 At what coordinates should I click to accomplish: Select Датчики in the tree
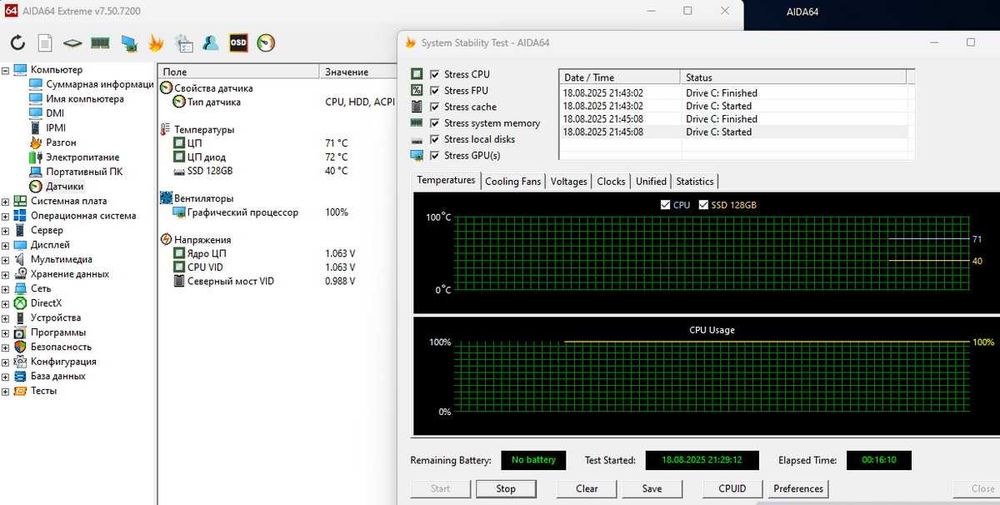coord(64,187)
